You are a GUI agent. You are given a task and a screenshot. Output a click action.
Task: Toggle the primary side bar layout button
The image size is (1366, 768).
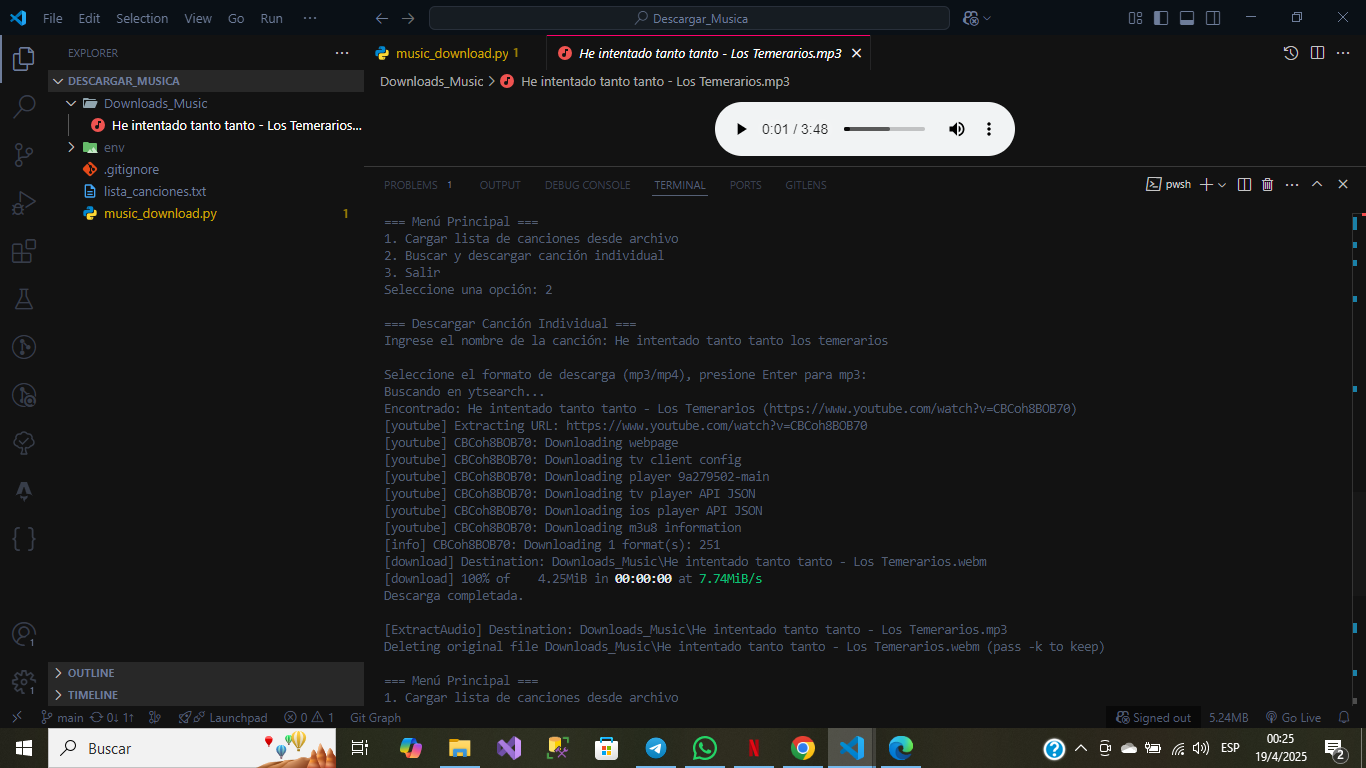1161,18
